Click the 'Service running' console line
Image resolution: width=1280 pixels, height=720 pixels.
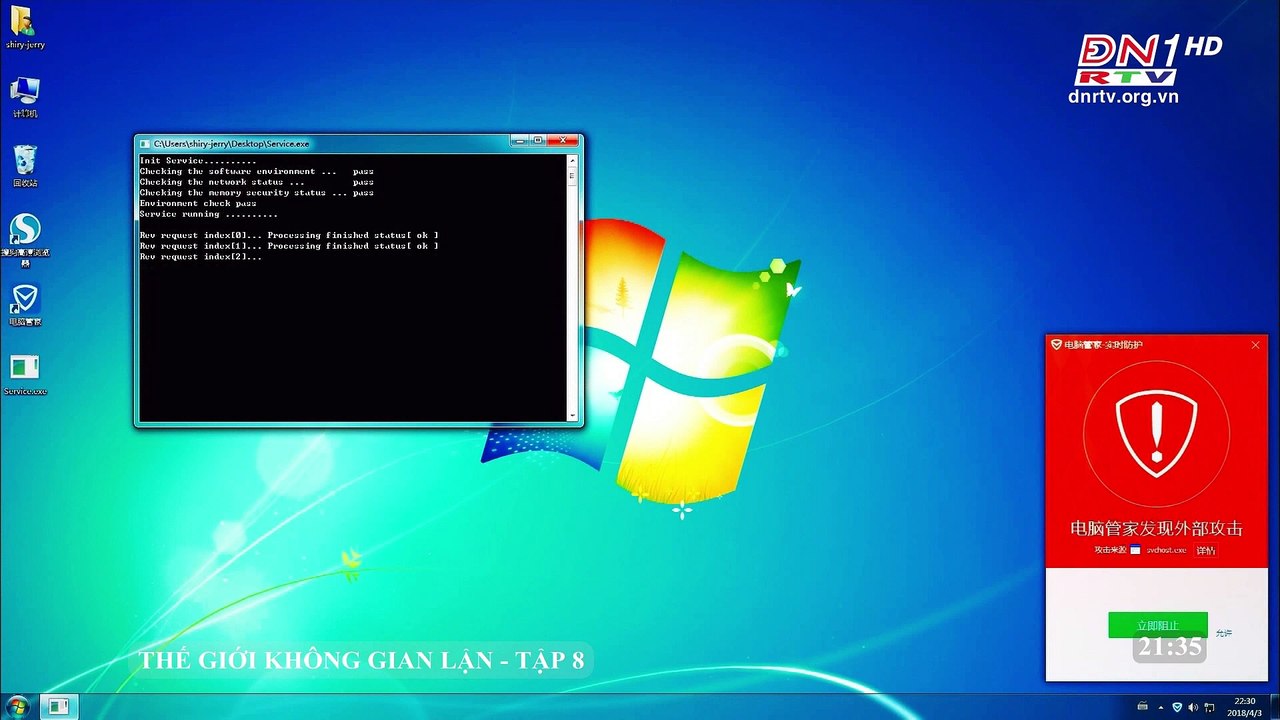click(209, 214)
